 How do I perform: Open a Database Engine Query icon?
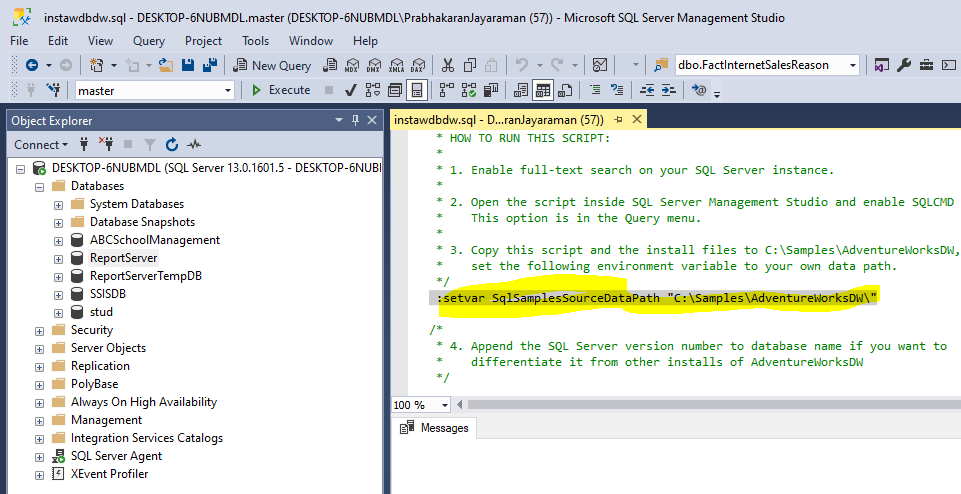[330, 65]
